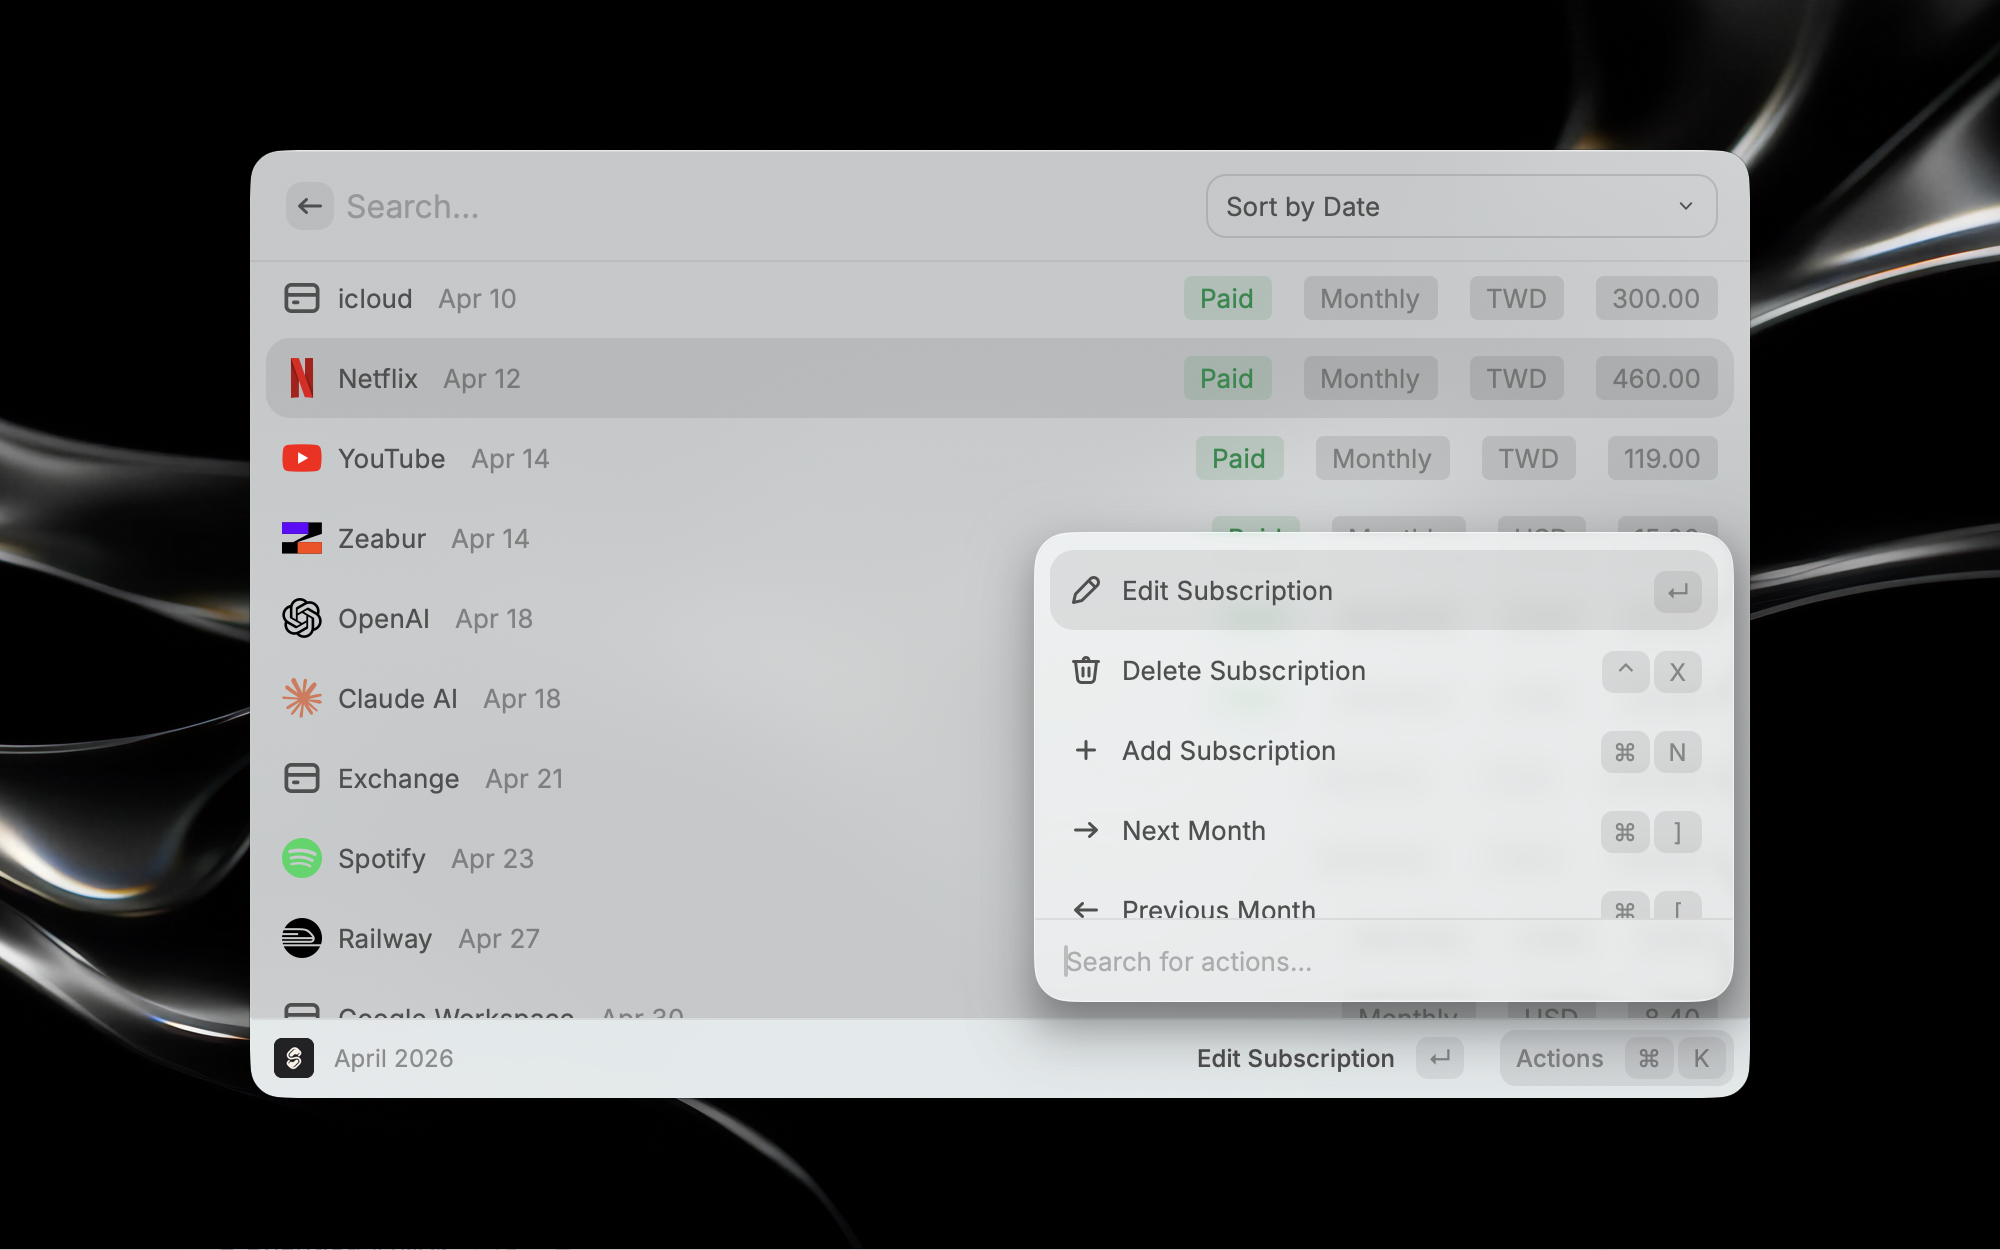Click the Railway logo icon

pyautogui.click(x=301, y=938)
